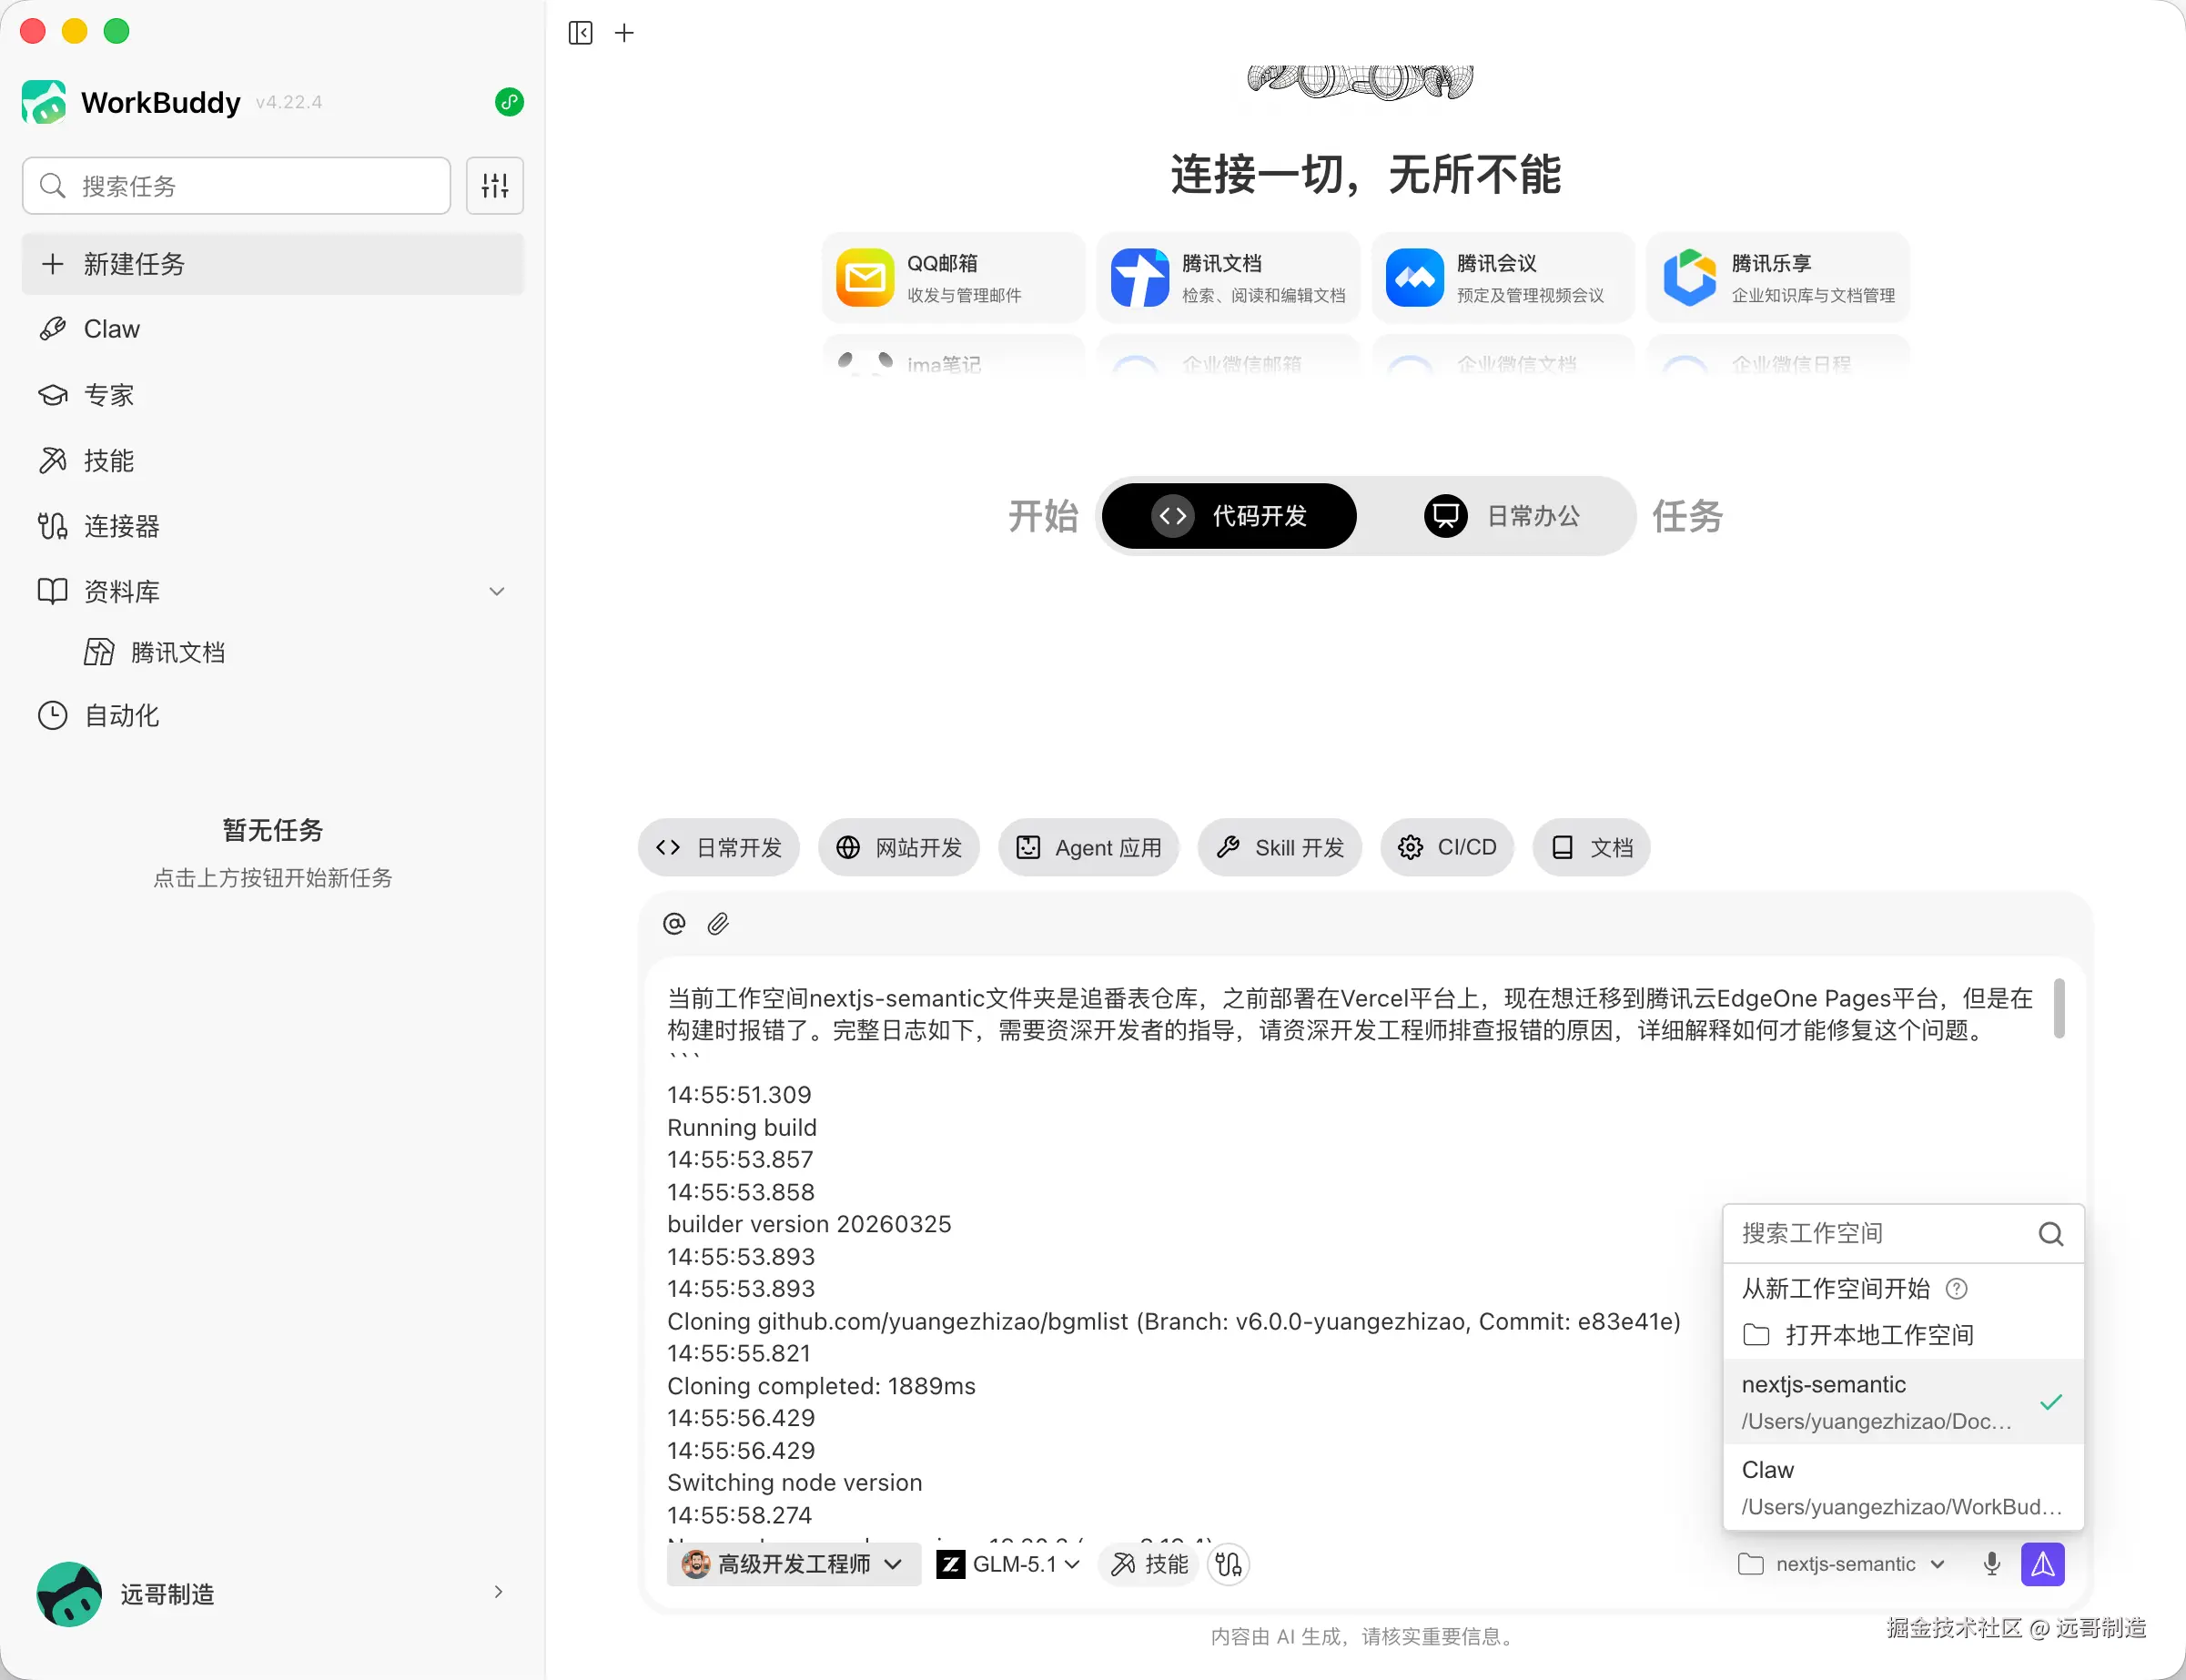Viewport: 2186px width, 1680px height.
Task: Click 'builder version 20260325' text
Action: 809,1224
